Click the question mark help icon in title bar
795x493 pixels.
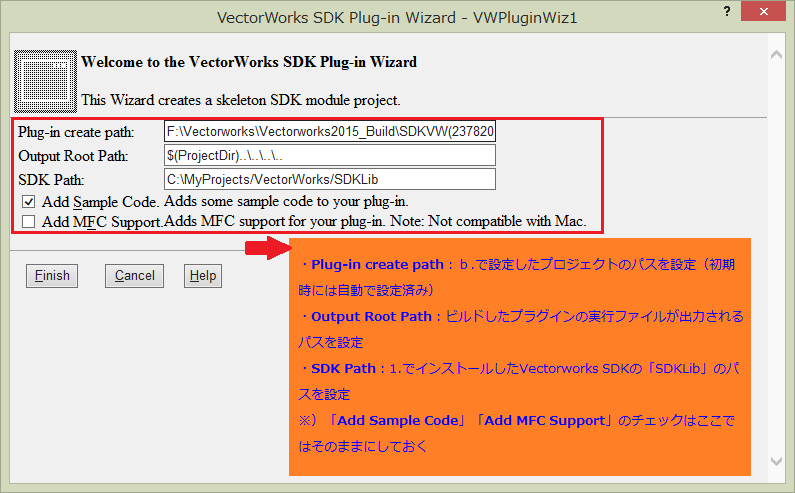(727, 11)
